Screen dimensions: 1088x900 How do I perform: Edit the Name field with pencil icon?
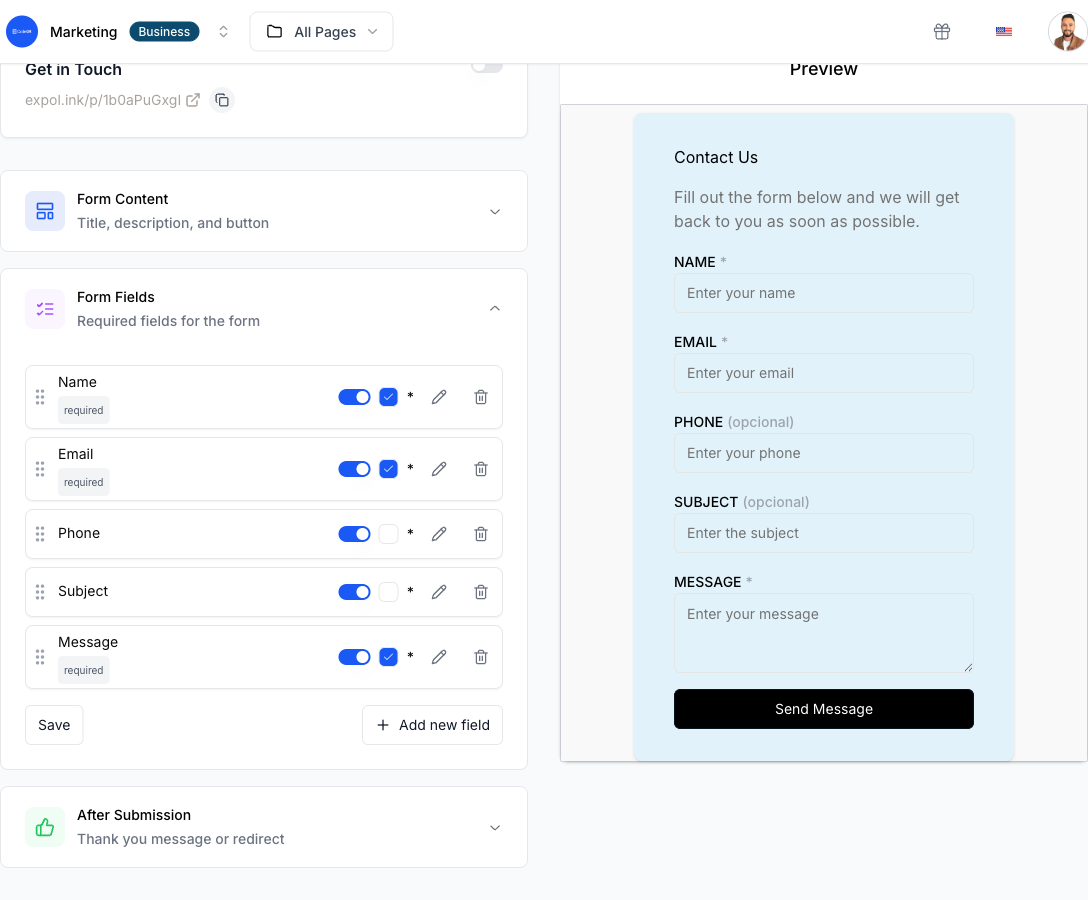[439, 397]
